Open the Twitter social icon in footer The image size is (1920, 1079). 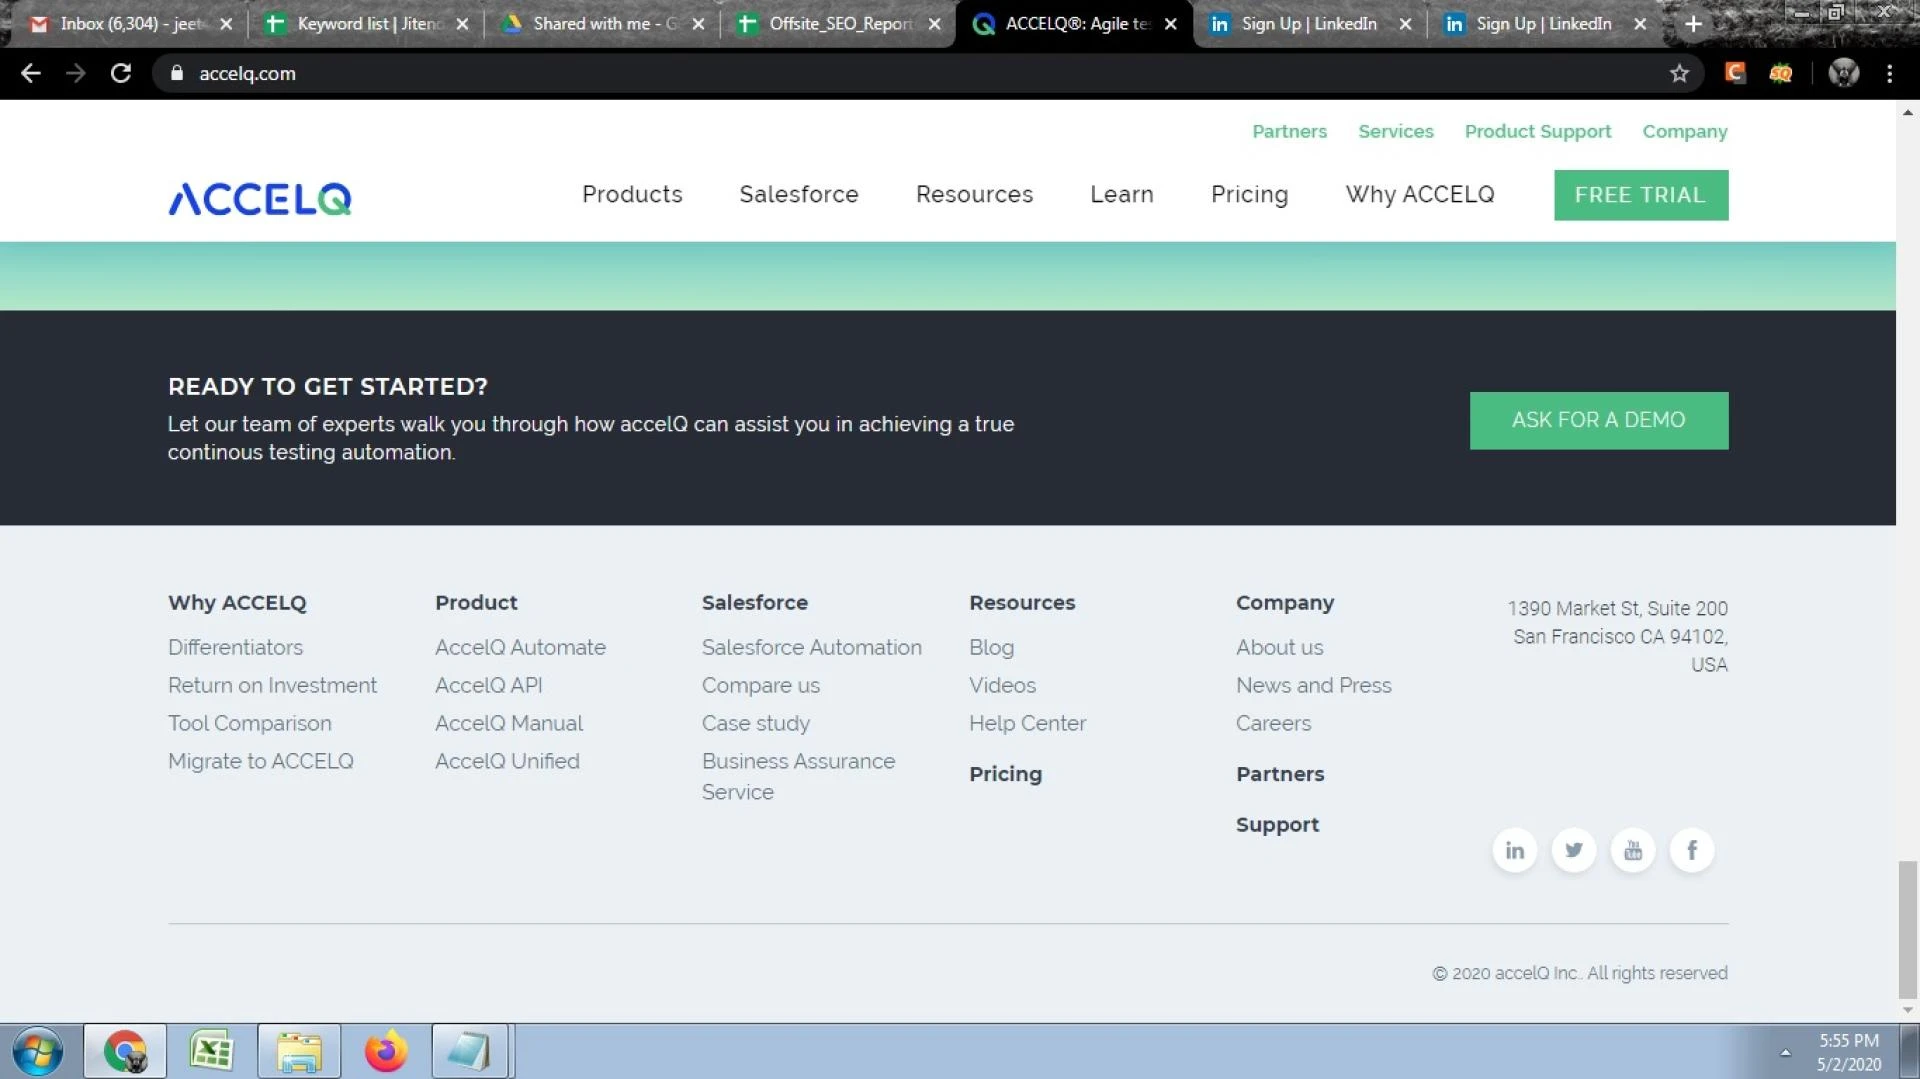[1573, 851]
